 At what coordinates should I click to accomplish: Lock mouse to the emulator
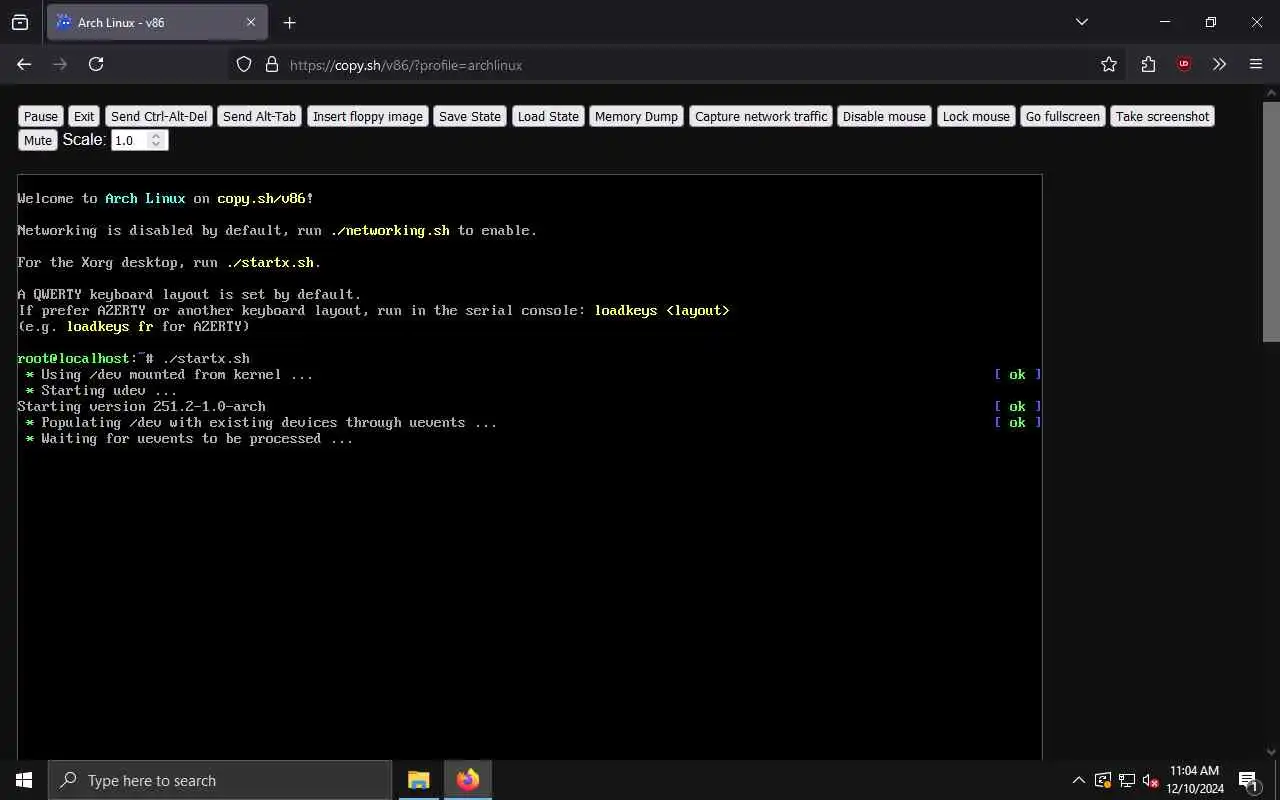[976, 116]
